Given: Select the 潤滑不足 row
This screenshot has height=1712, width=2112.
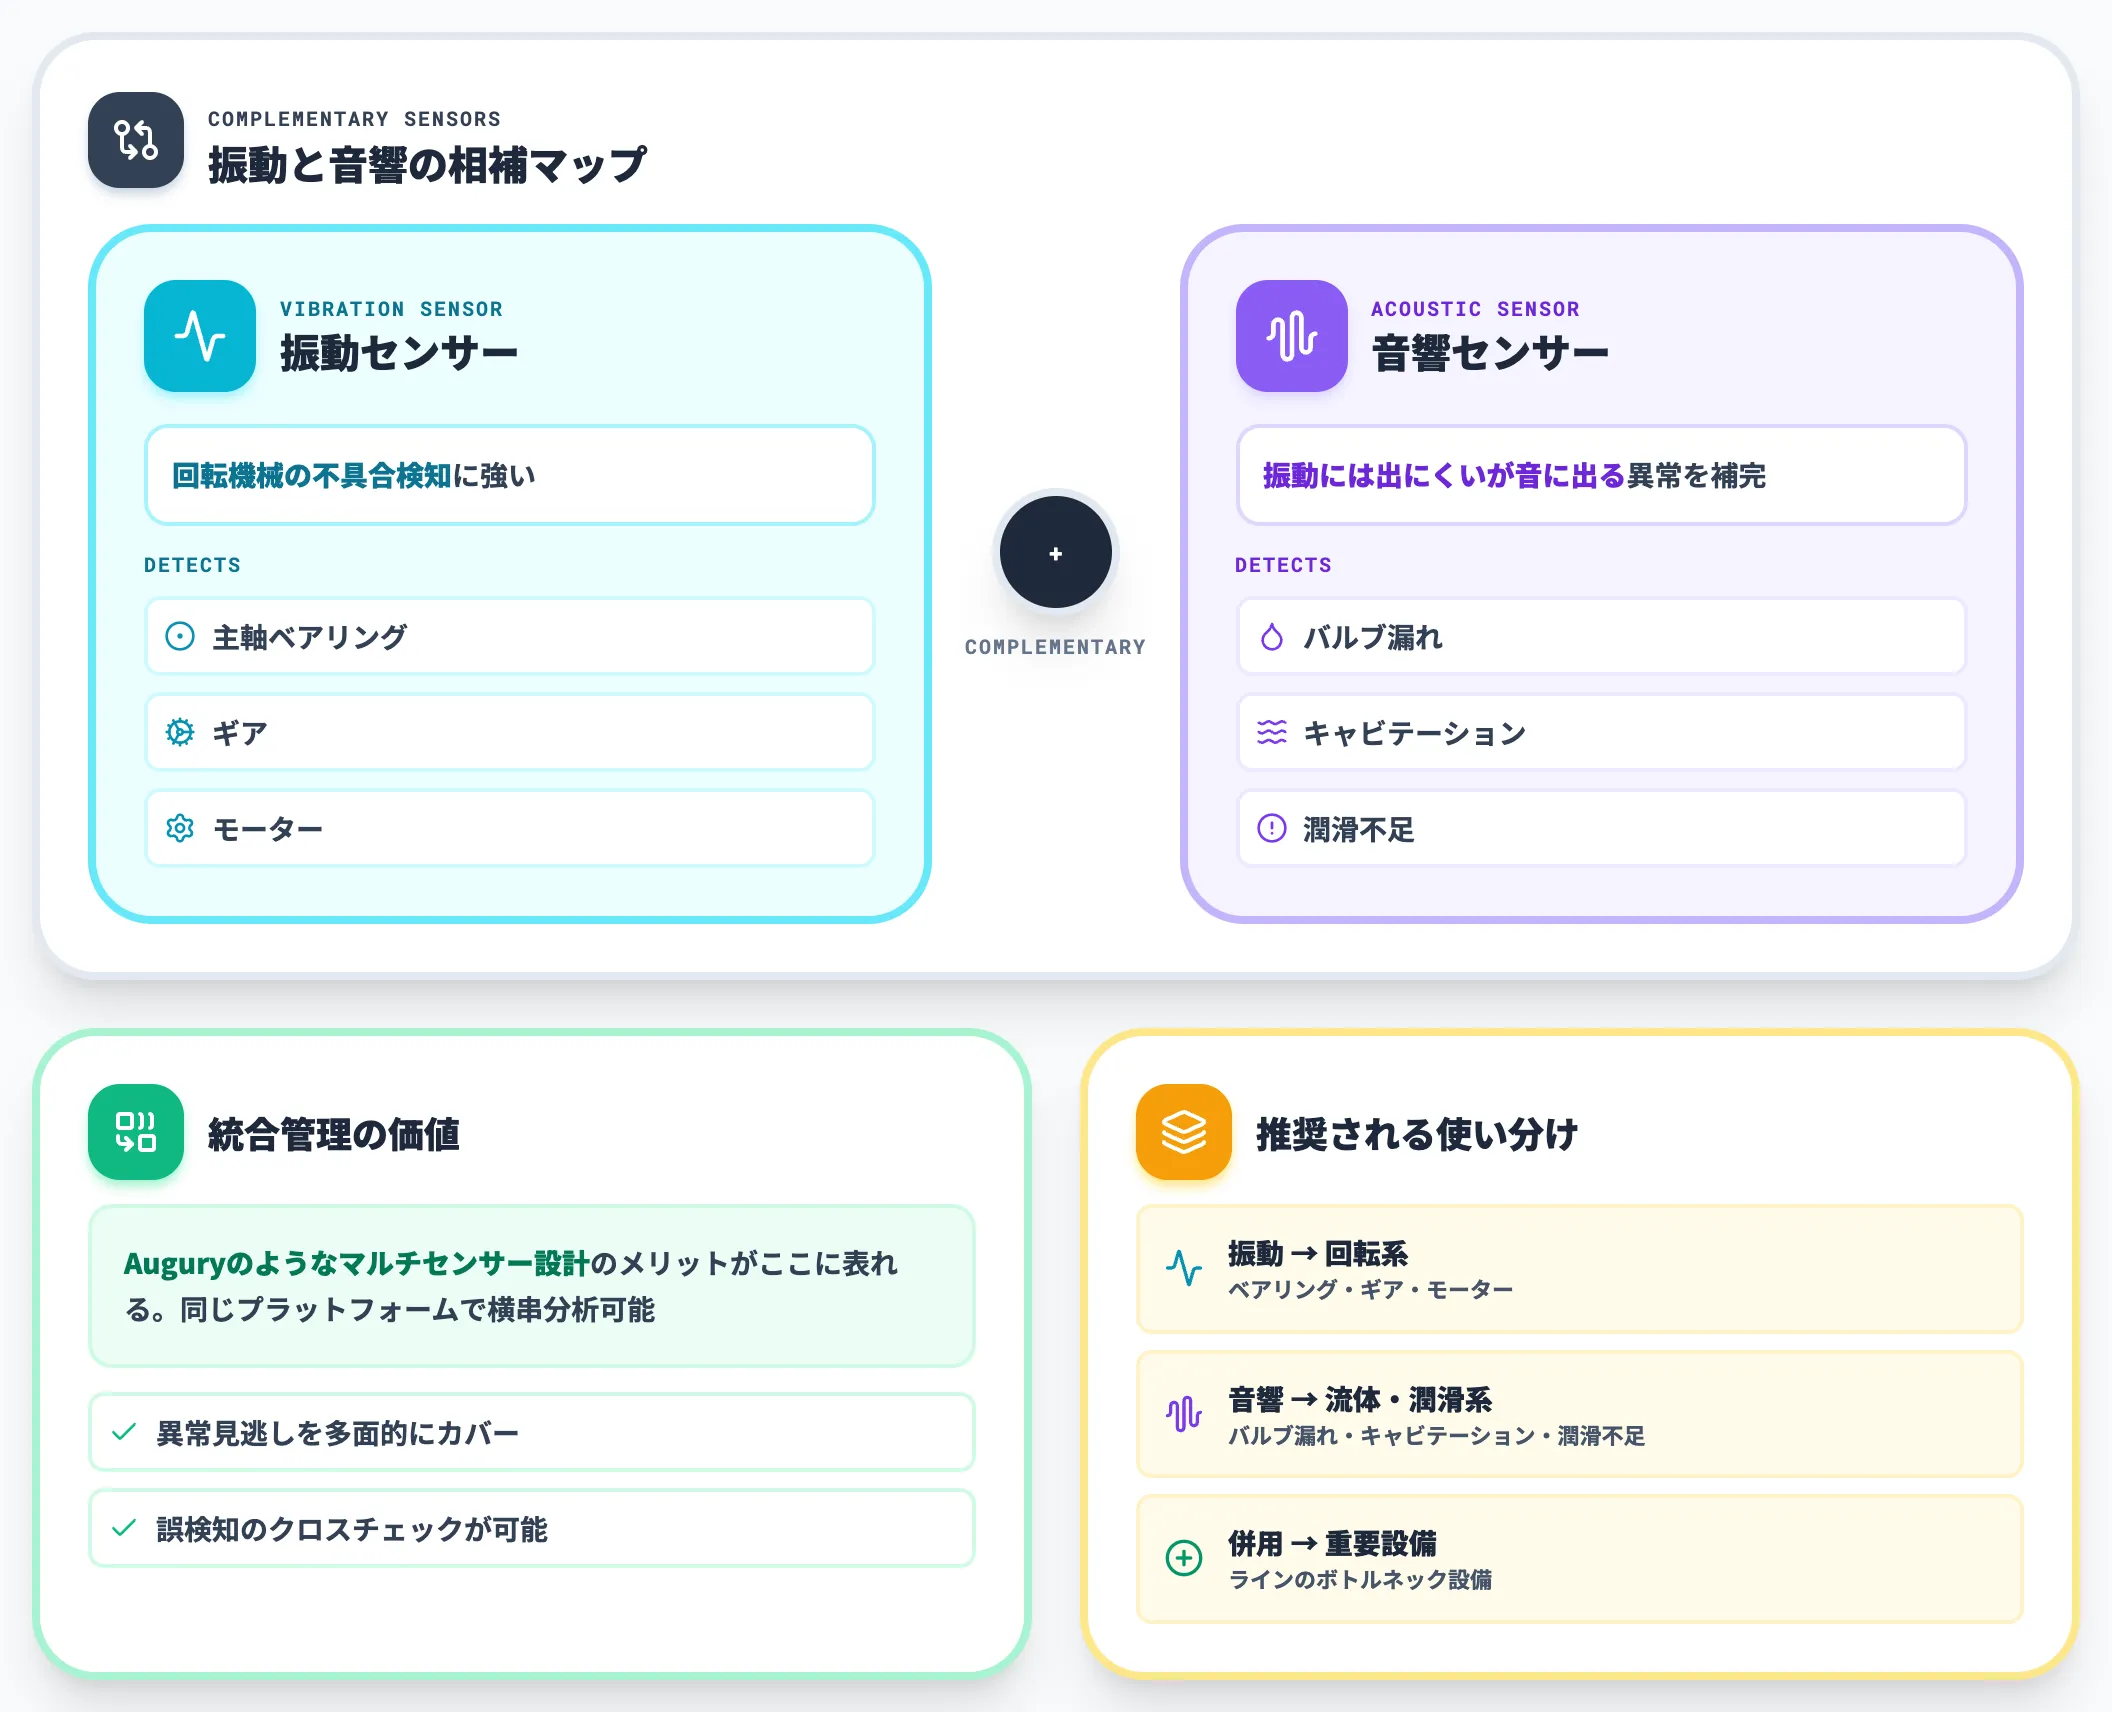Looking at the screenshot, I should 1602,828.
